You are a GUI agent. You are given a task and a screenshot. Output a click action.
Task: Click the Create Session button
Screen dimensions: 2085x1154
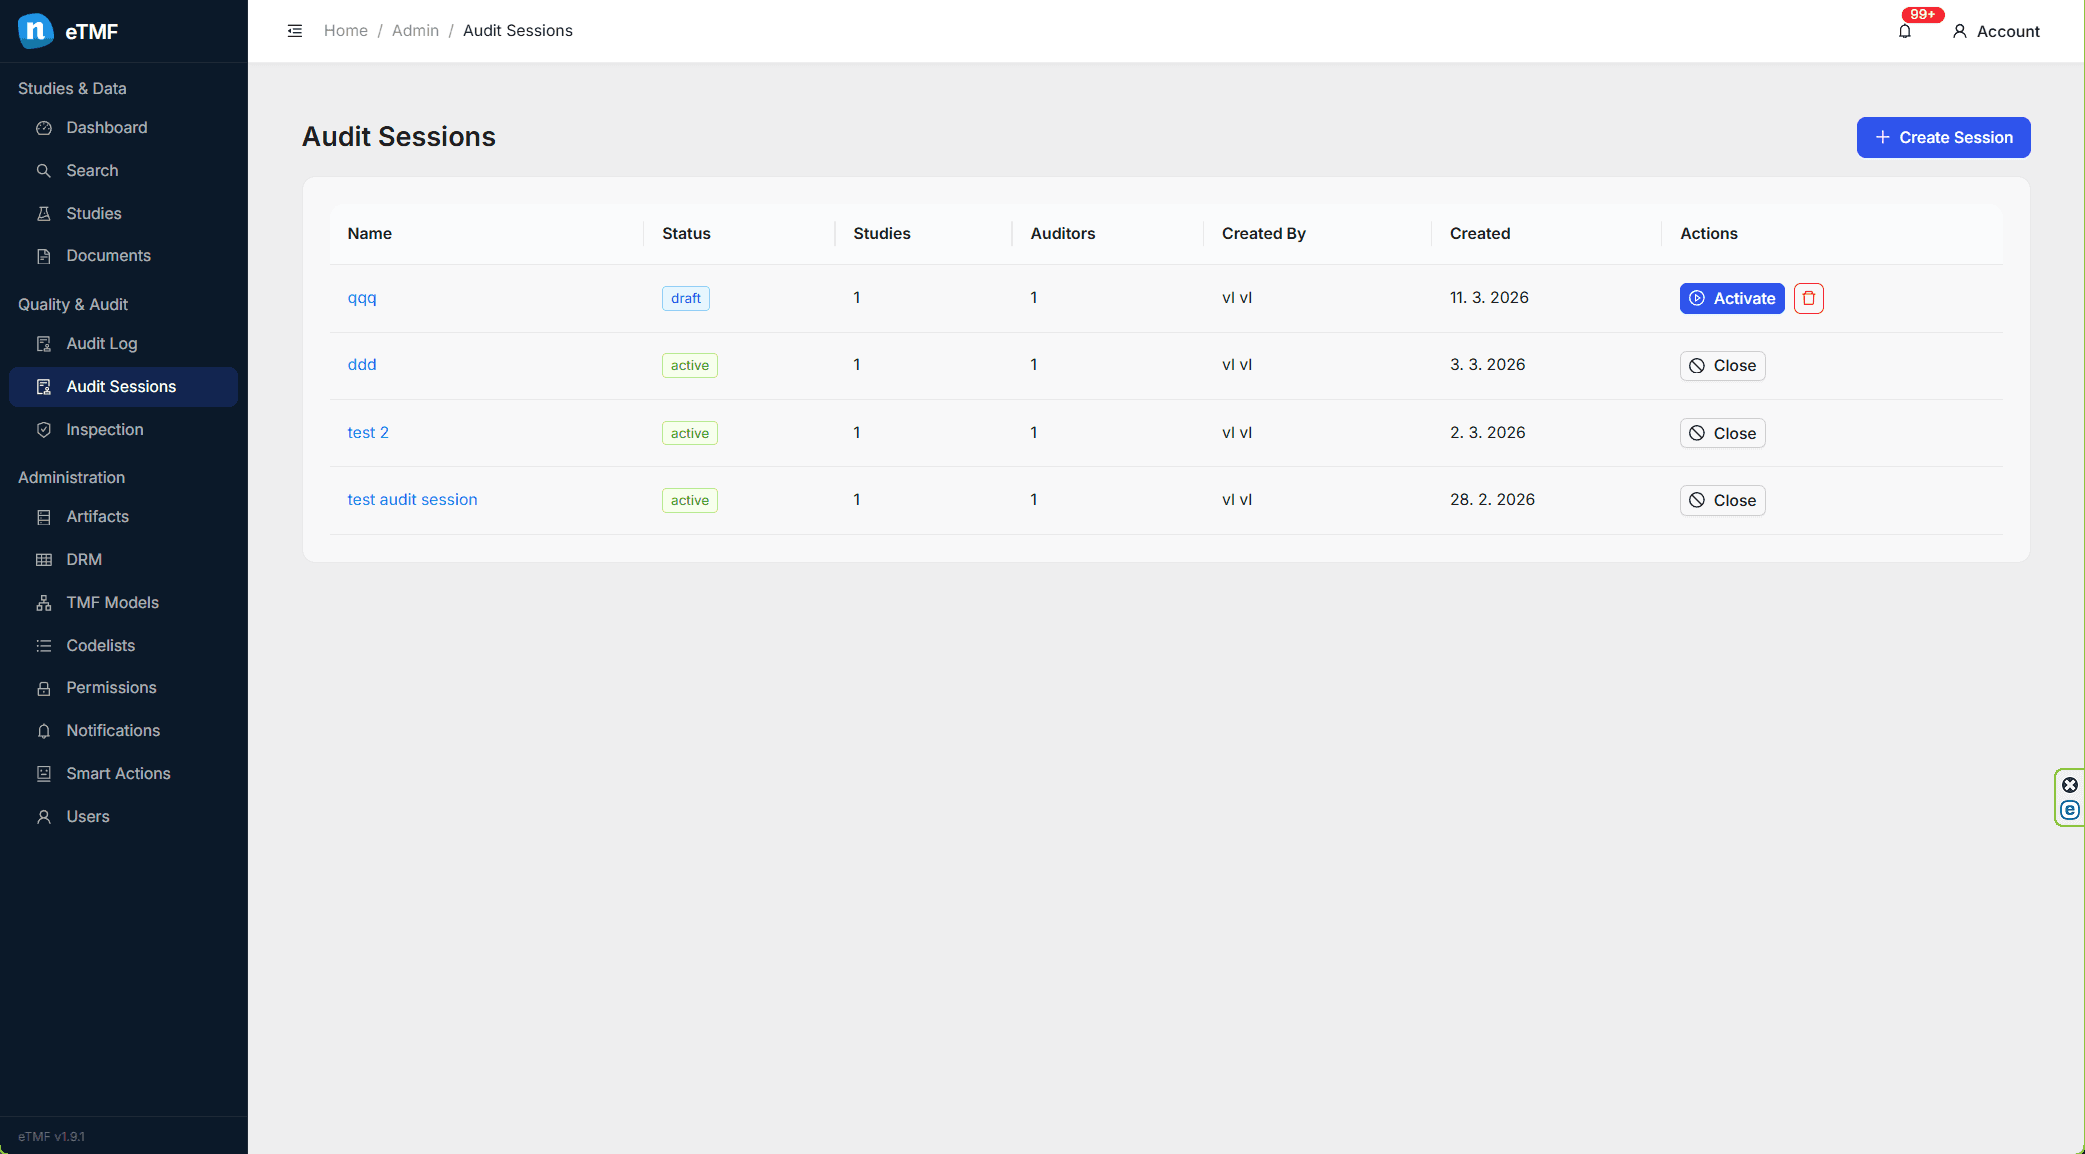coord(1943,138)
